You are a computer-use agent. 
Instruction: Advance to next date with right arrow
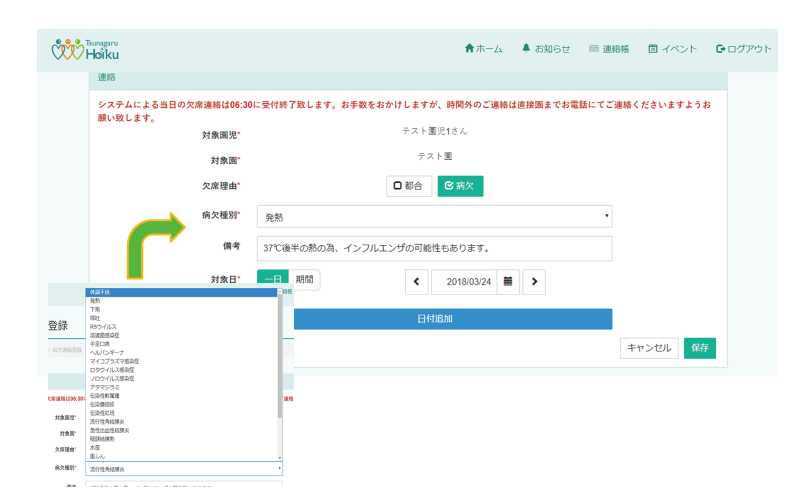point(535,282)
